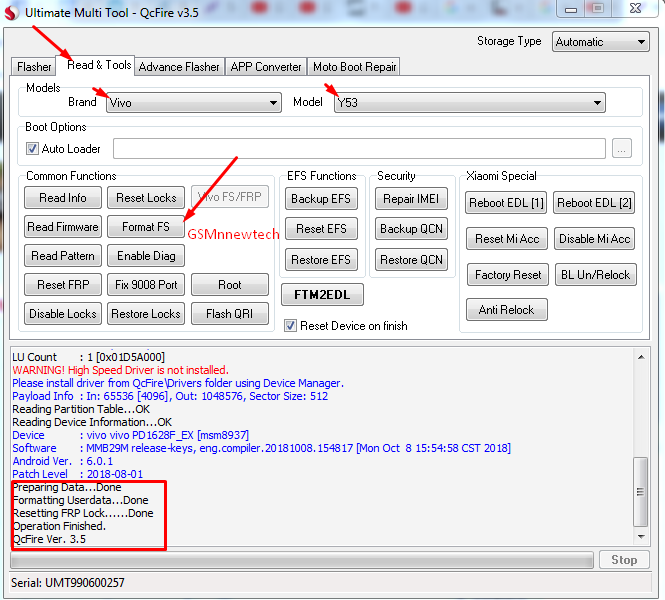Click the Reset FRP button
The width and height of the screenshot is (665, 600).
(63, 285)
